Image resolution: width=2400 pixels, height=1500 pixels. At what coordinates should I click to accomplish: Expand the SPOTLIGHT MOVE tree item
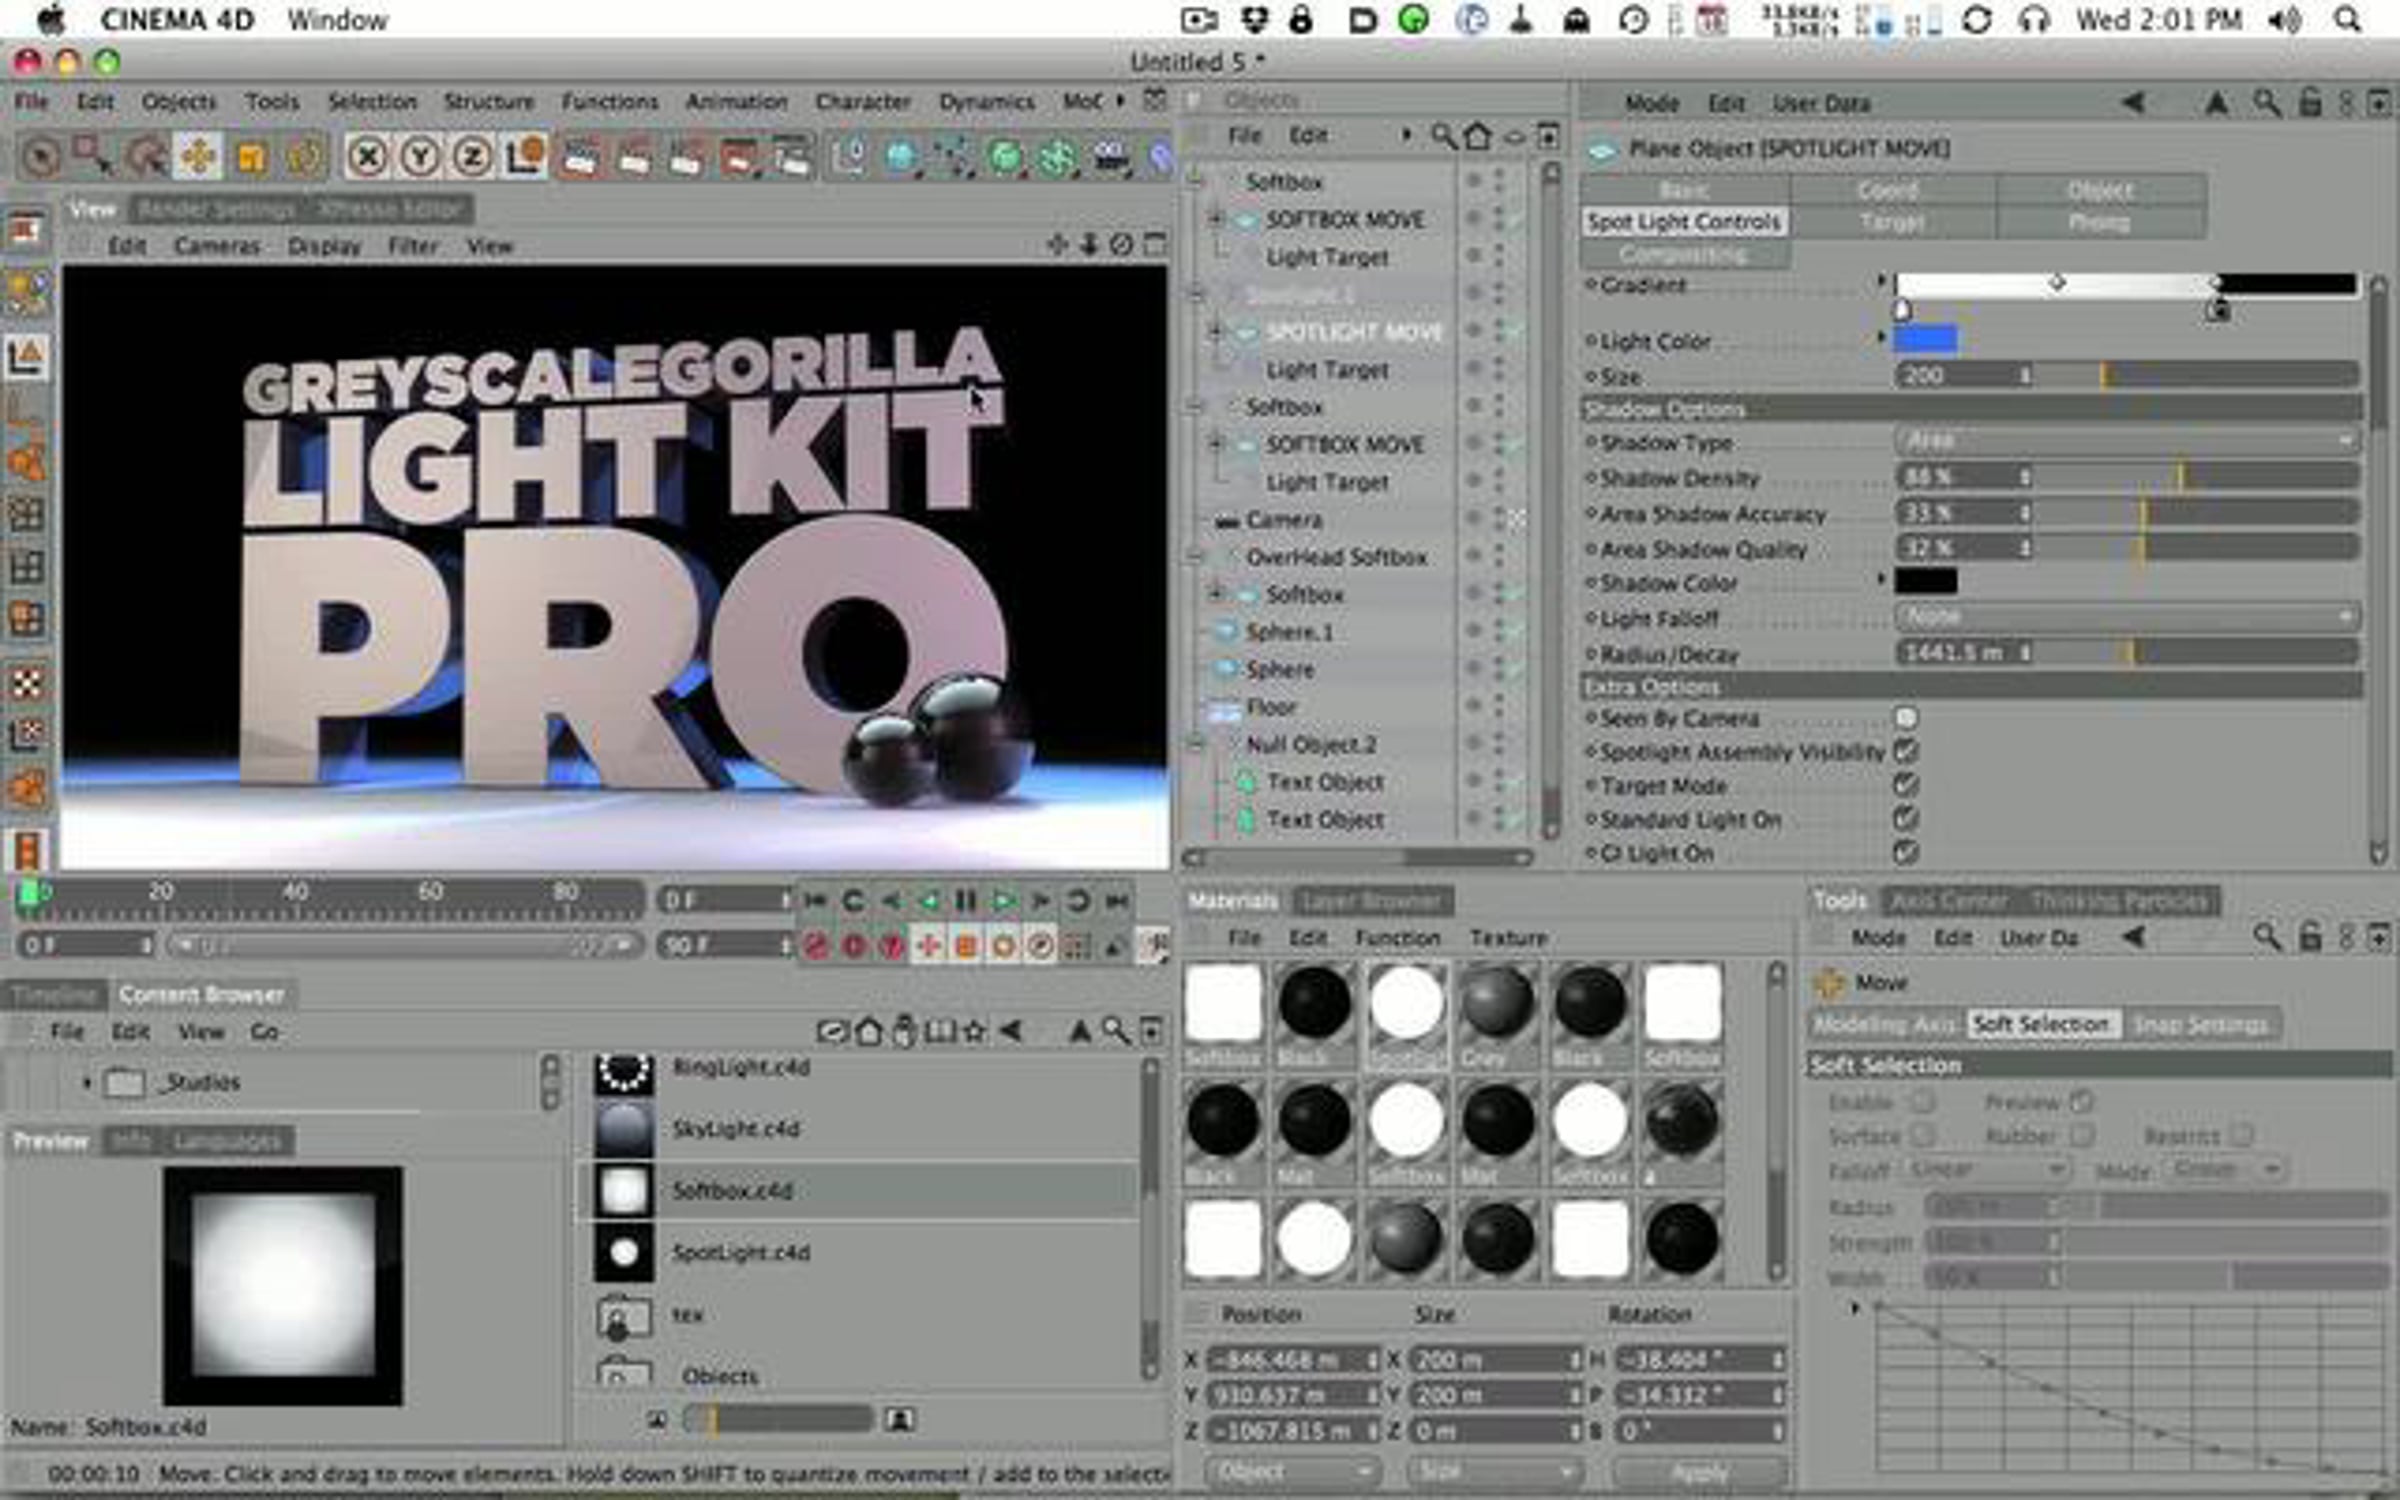1216,331
